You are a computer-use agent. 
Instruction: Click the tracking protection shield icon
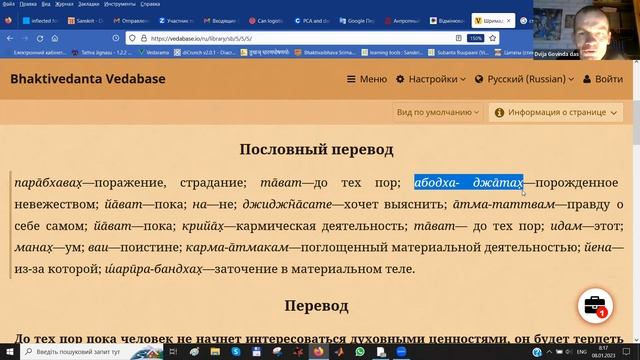tap(132, 38)
